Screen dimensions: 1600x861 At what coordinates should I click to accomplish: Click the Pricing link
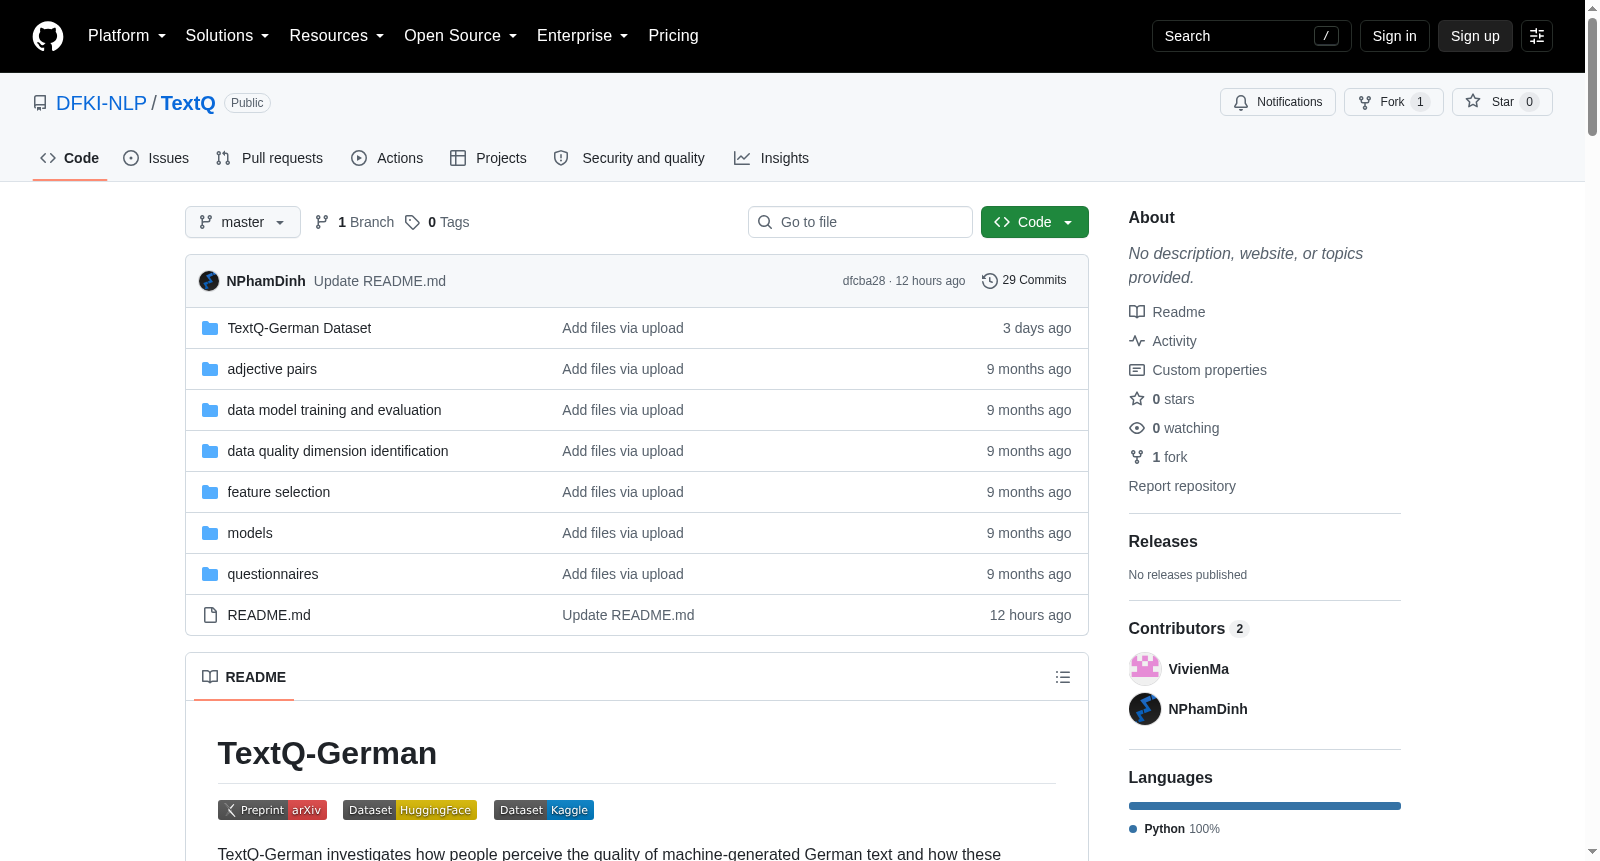coord(673,36)
